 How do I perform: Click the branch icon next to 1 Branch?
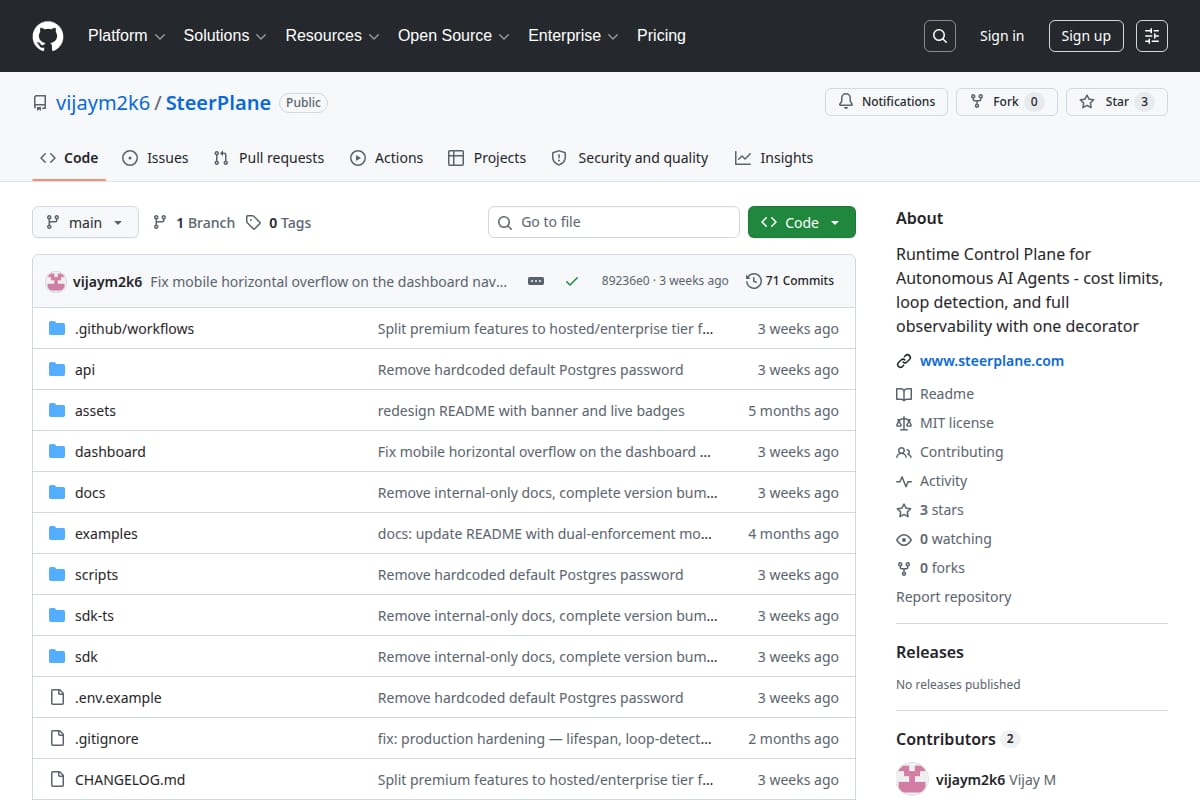160,222
